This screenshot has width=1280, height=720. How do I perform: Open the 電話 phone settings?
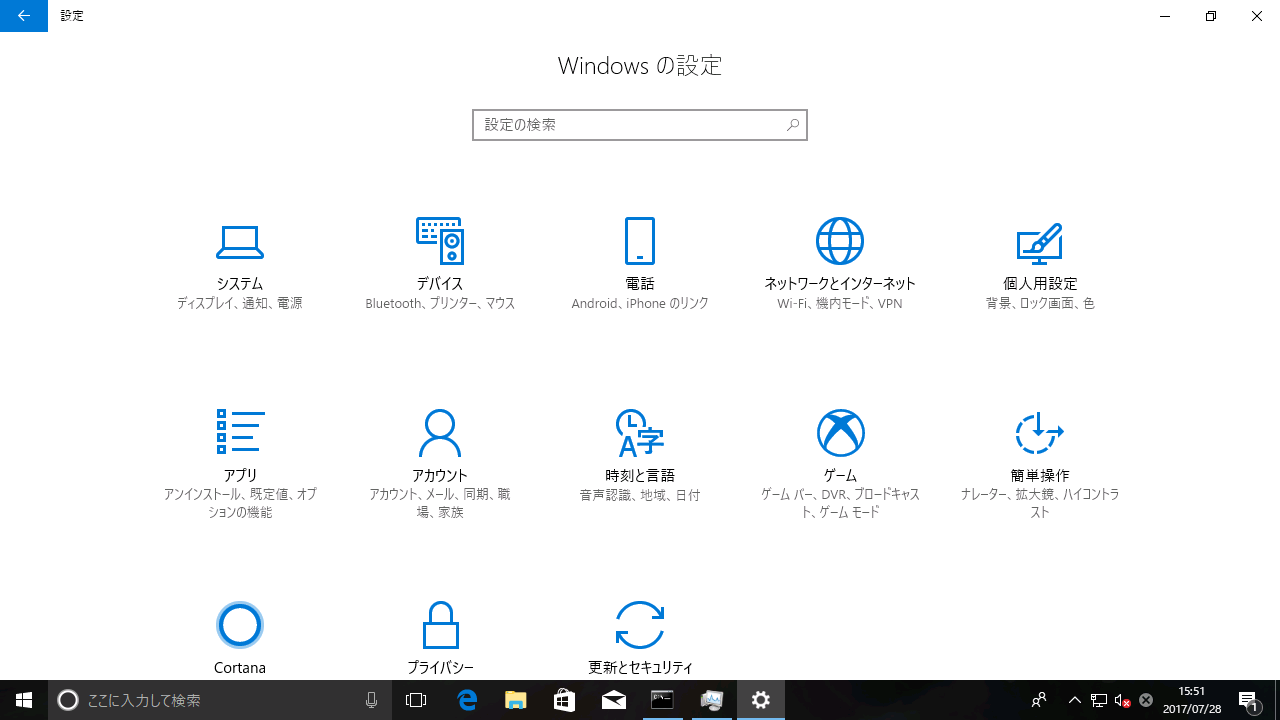tap(640, 264)
